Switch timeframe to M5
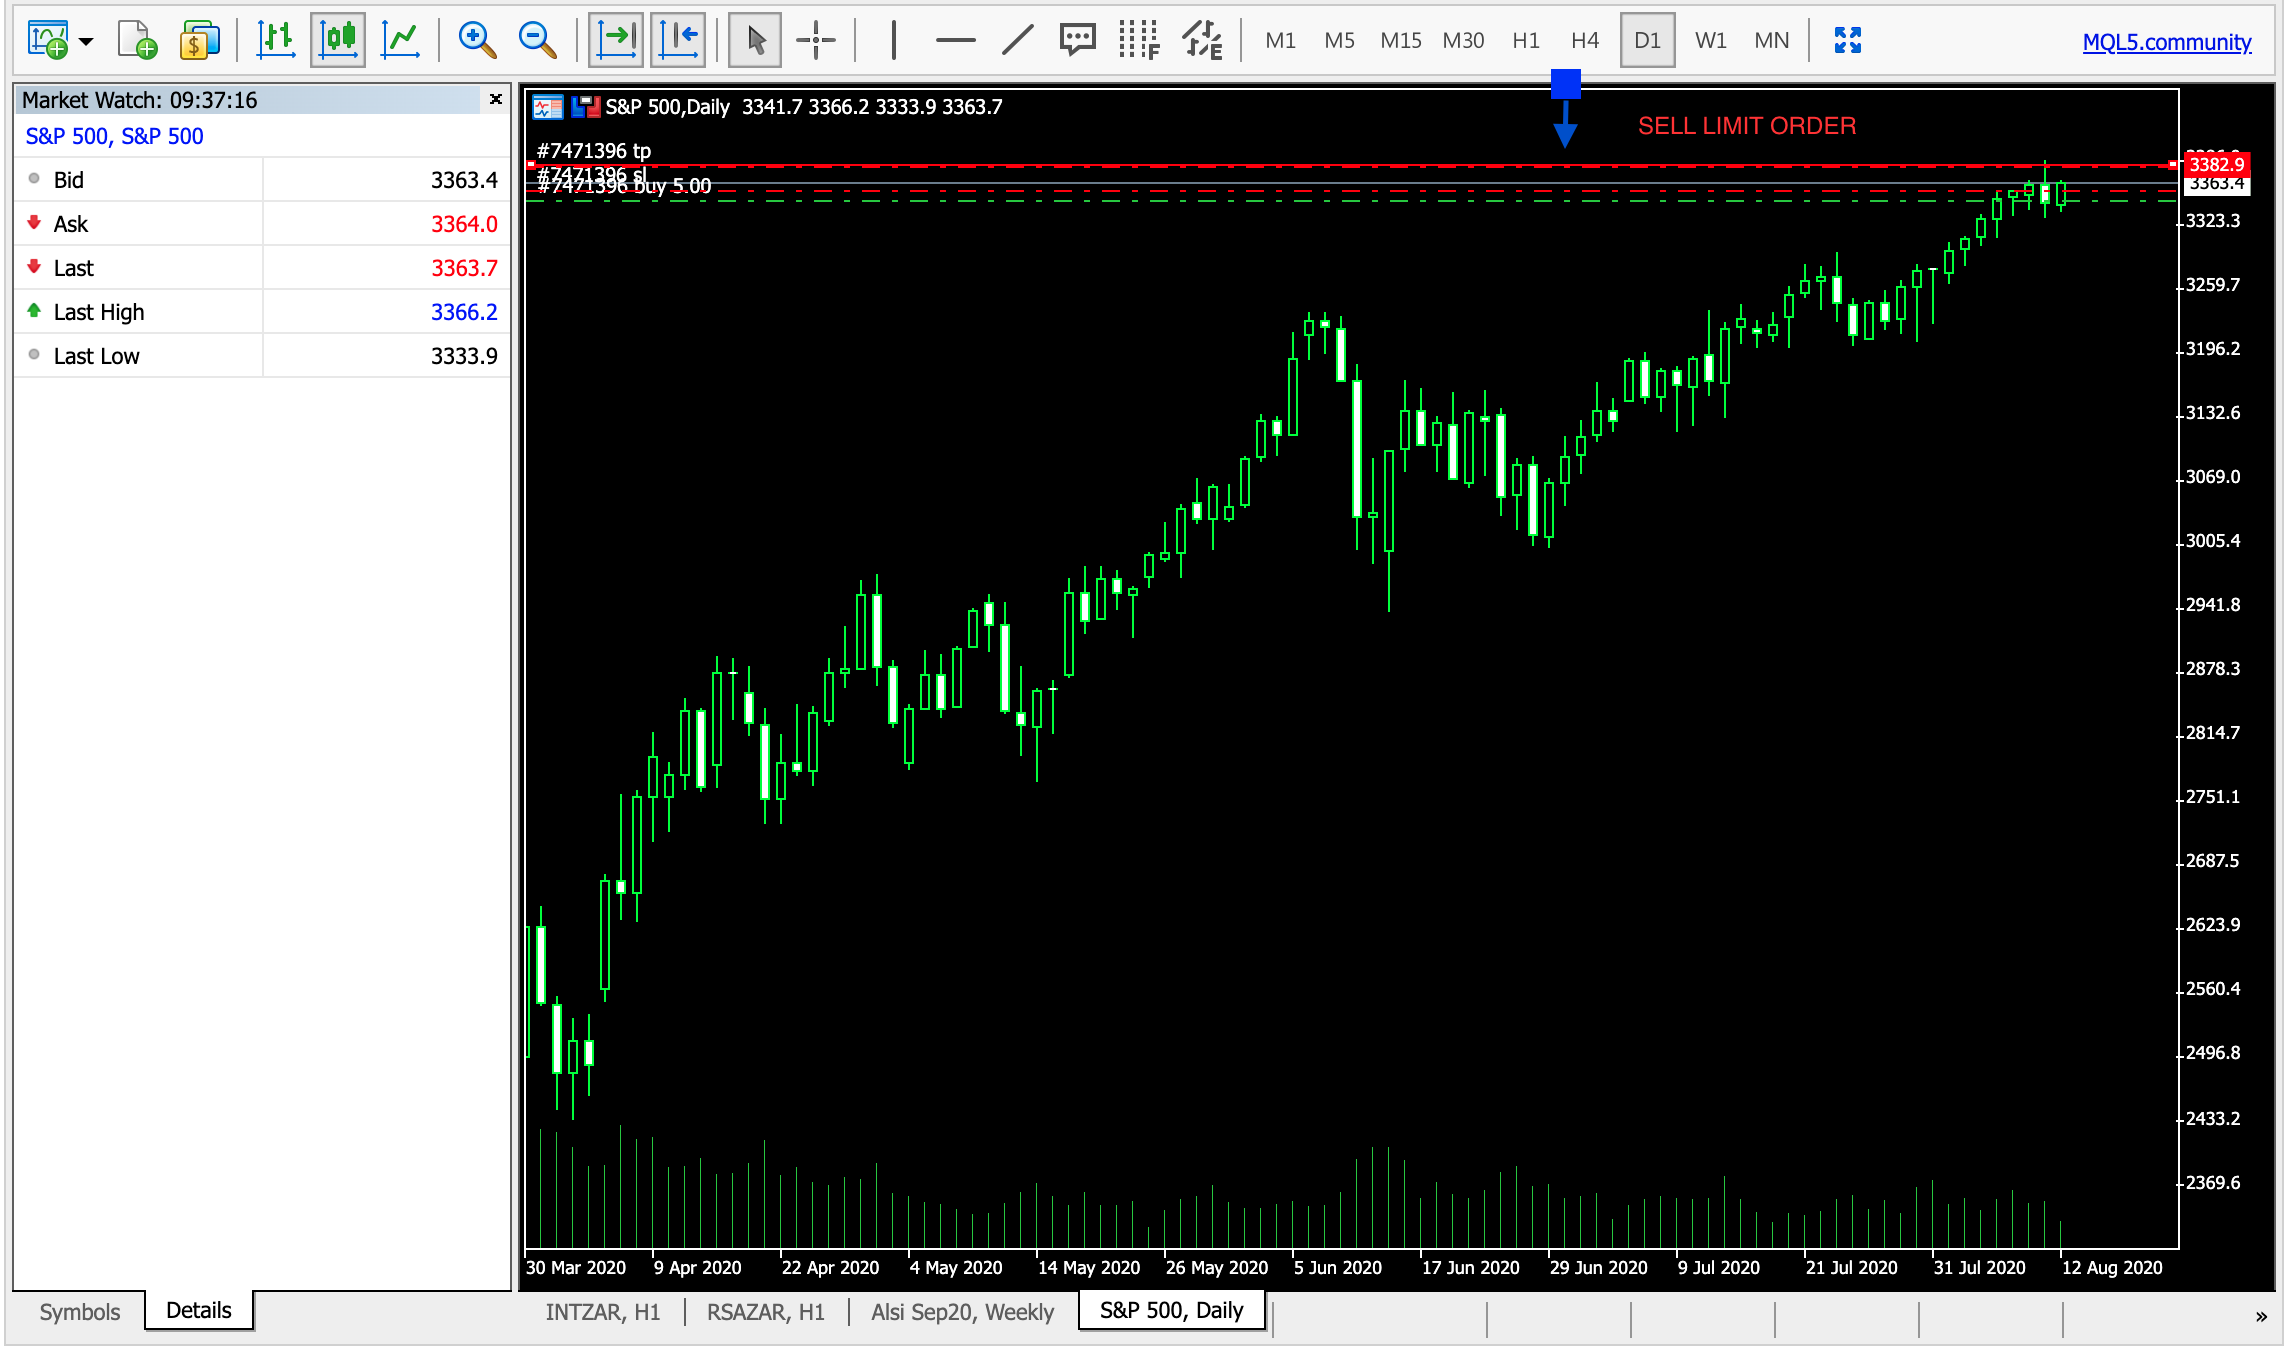2290x1348 pixels. point(1339,41)
